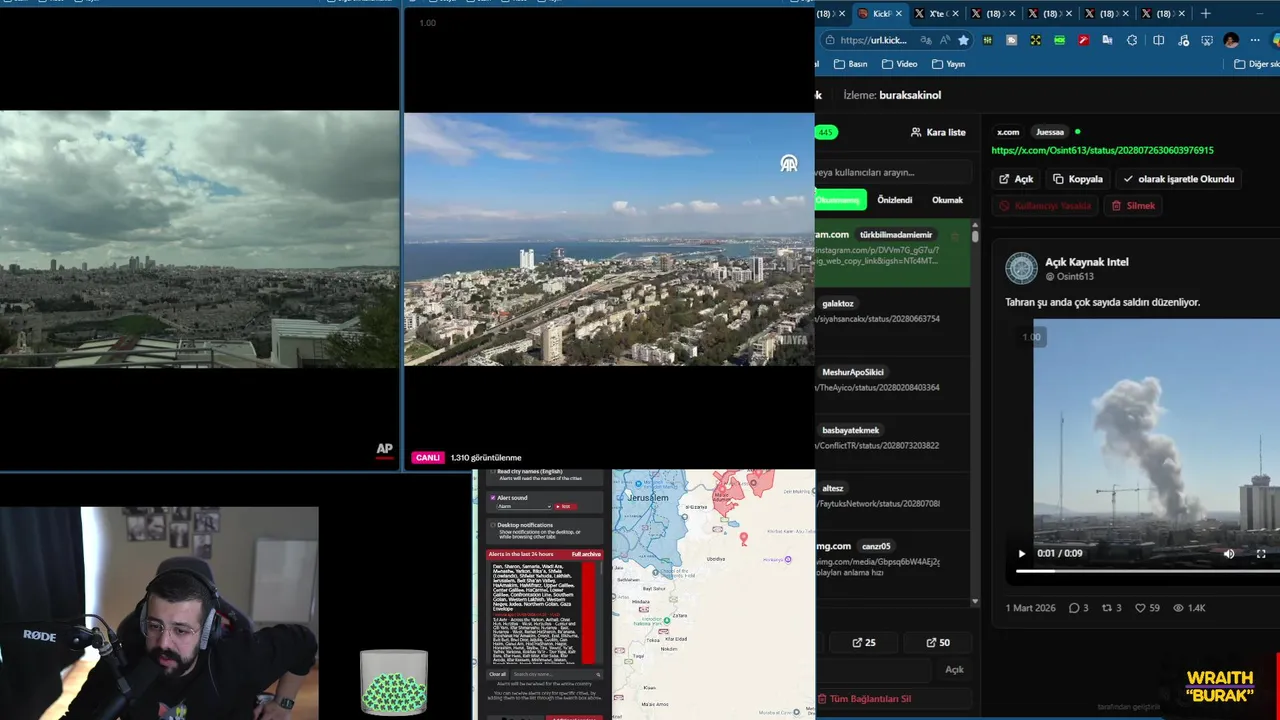Toggle Read city names (English) checkbox

(493, 471)
